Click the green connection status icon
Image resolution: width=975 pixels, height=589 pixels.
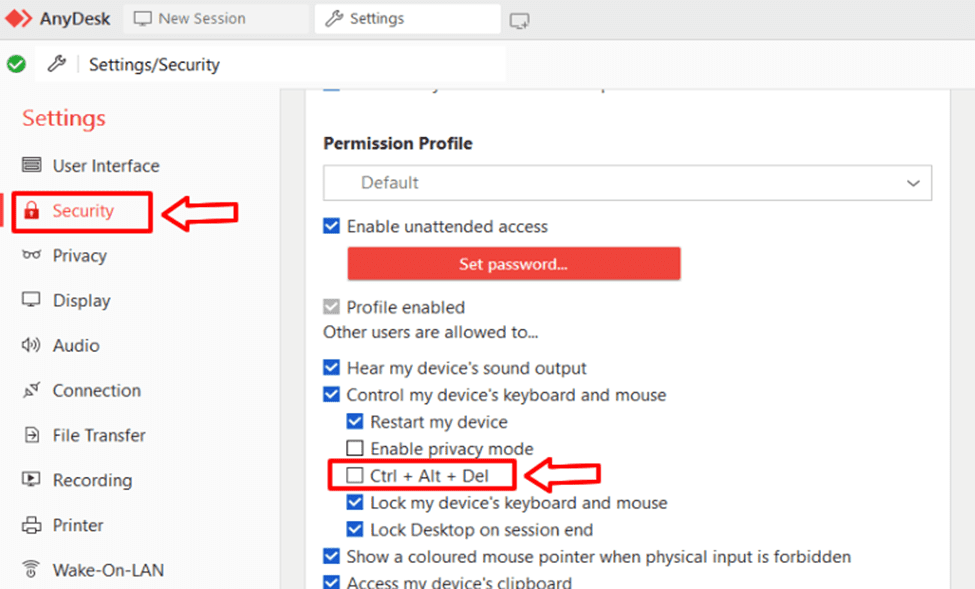tap(16, 64)
